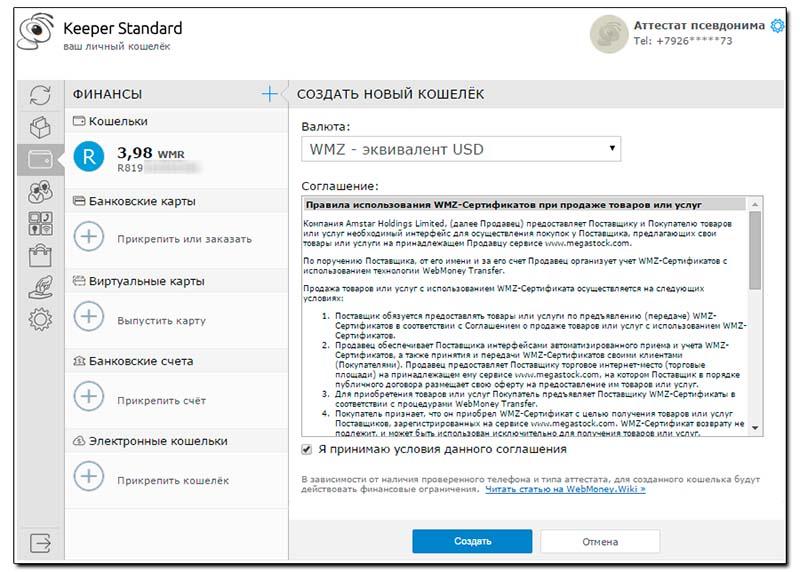Click the agreement scrollbar thumb

pos(755,251)
